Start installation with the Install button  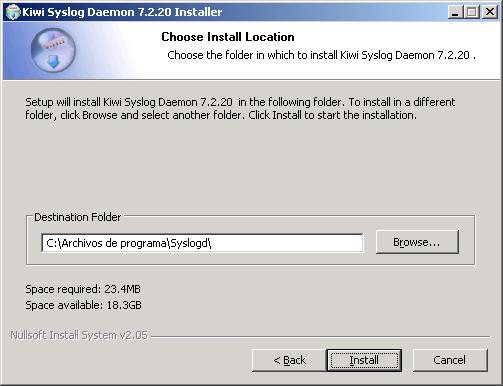click(x=364, y=360)
